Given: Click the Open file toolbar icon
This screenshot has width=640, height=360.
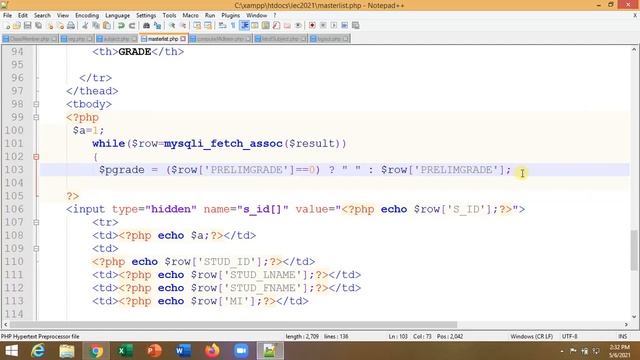Looking at the screenshot, I should click(x=17, y=25).
